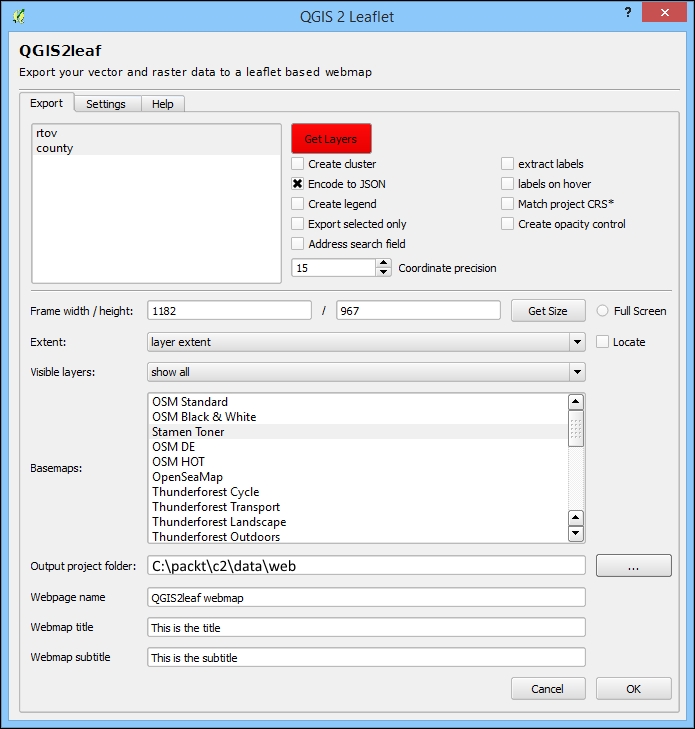Enable the Create cluster checkbox

point(298,164)
